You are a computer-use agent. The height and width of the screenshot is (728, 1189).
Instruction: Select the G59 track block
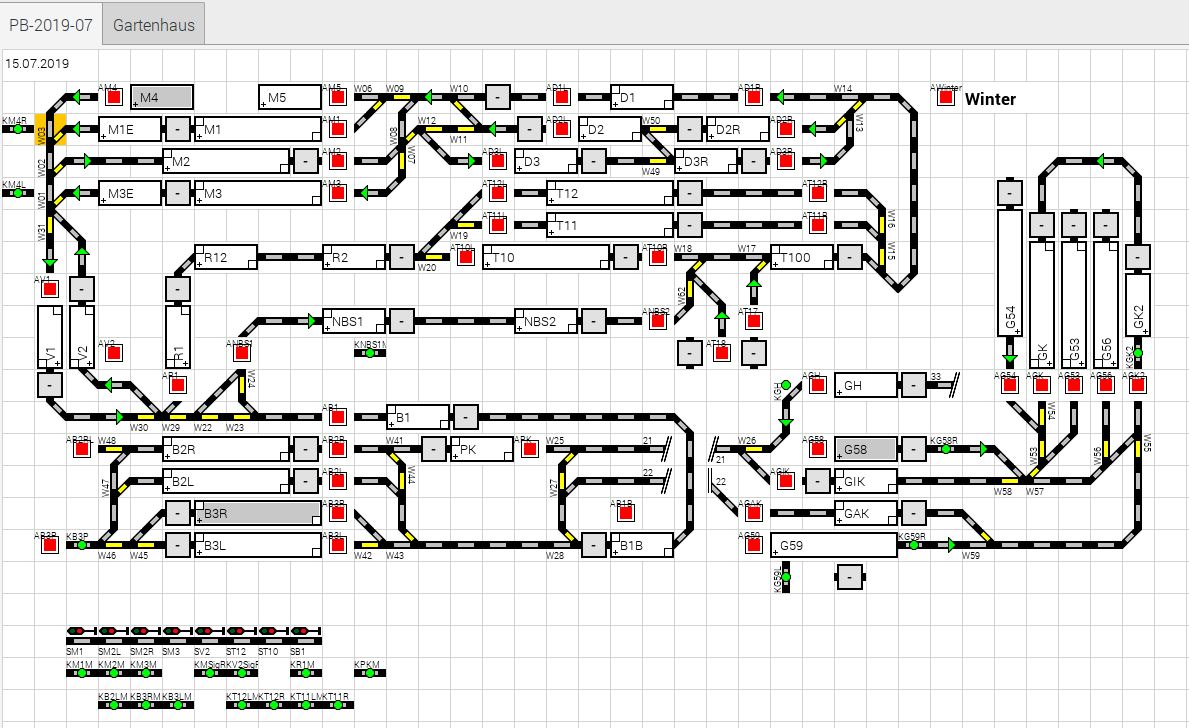(834, 545)
